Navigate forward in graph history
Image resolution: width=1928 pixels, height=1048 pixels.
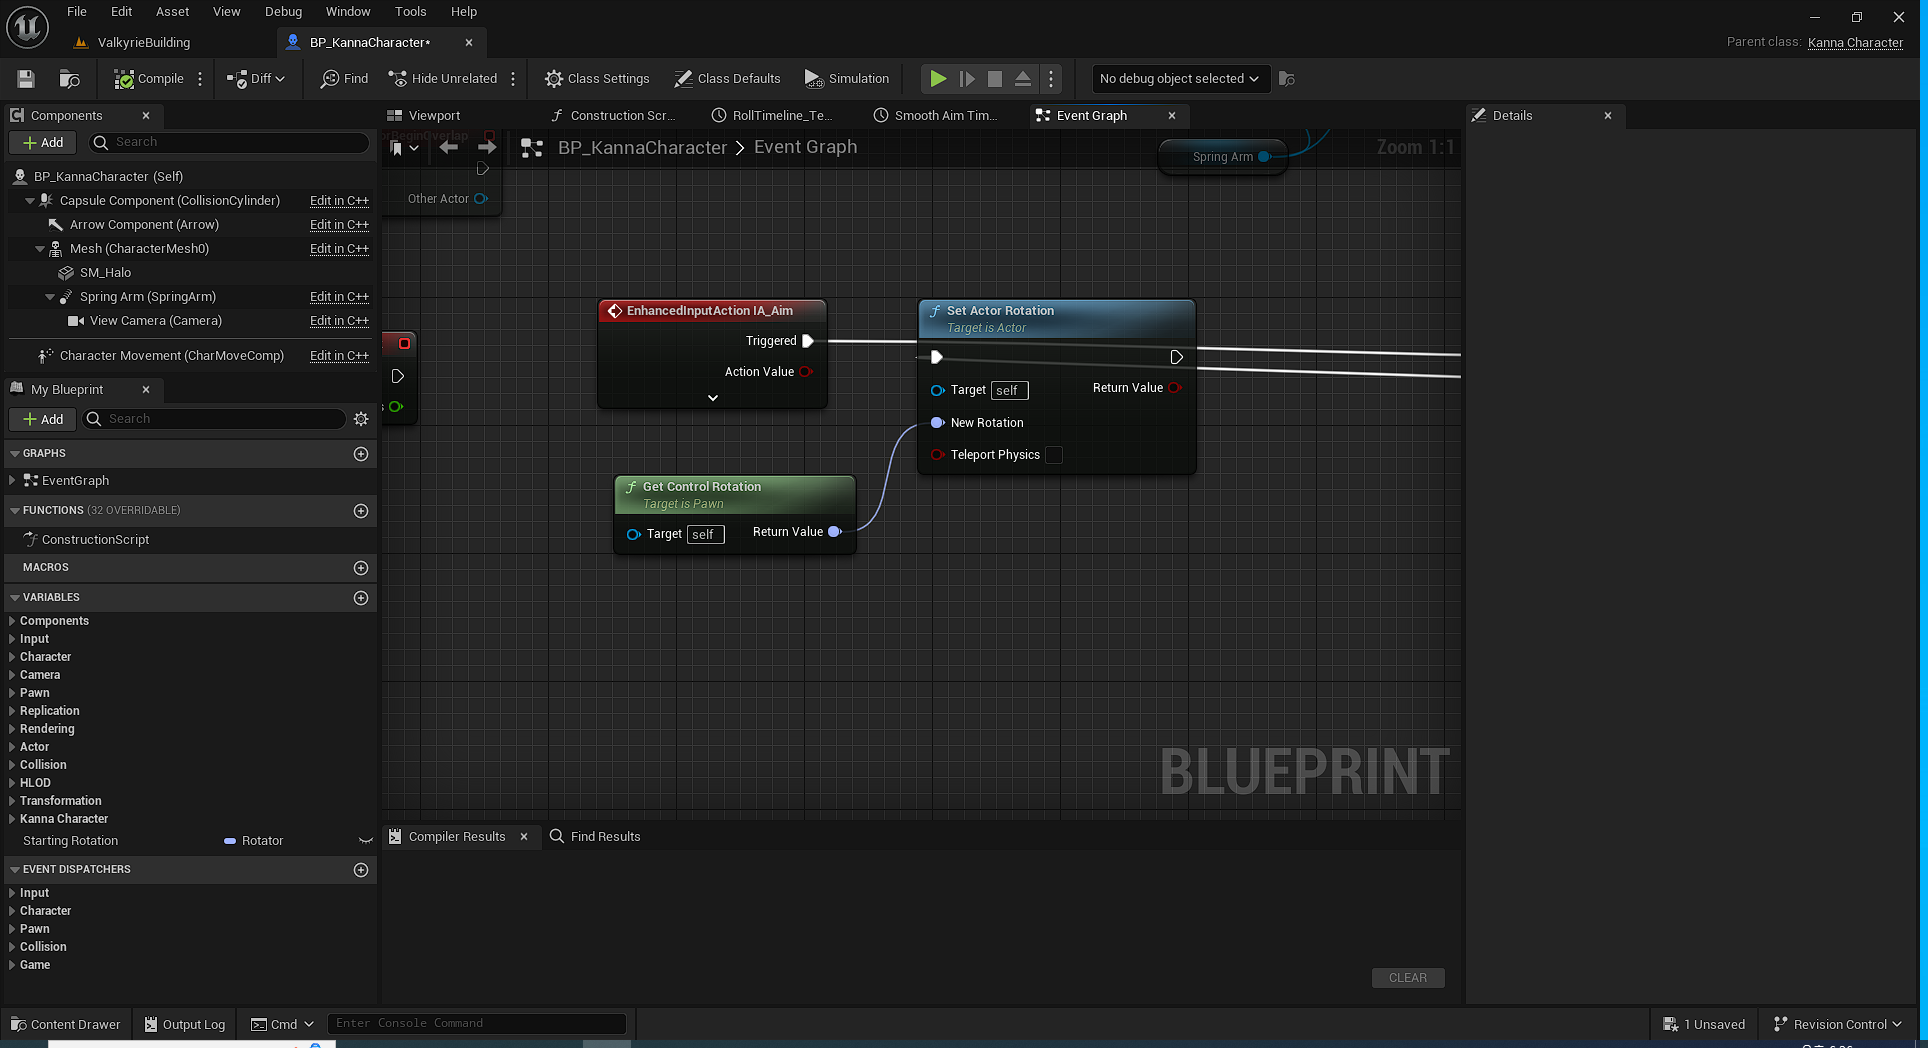click(487, 148)
